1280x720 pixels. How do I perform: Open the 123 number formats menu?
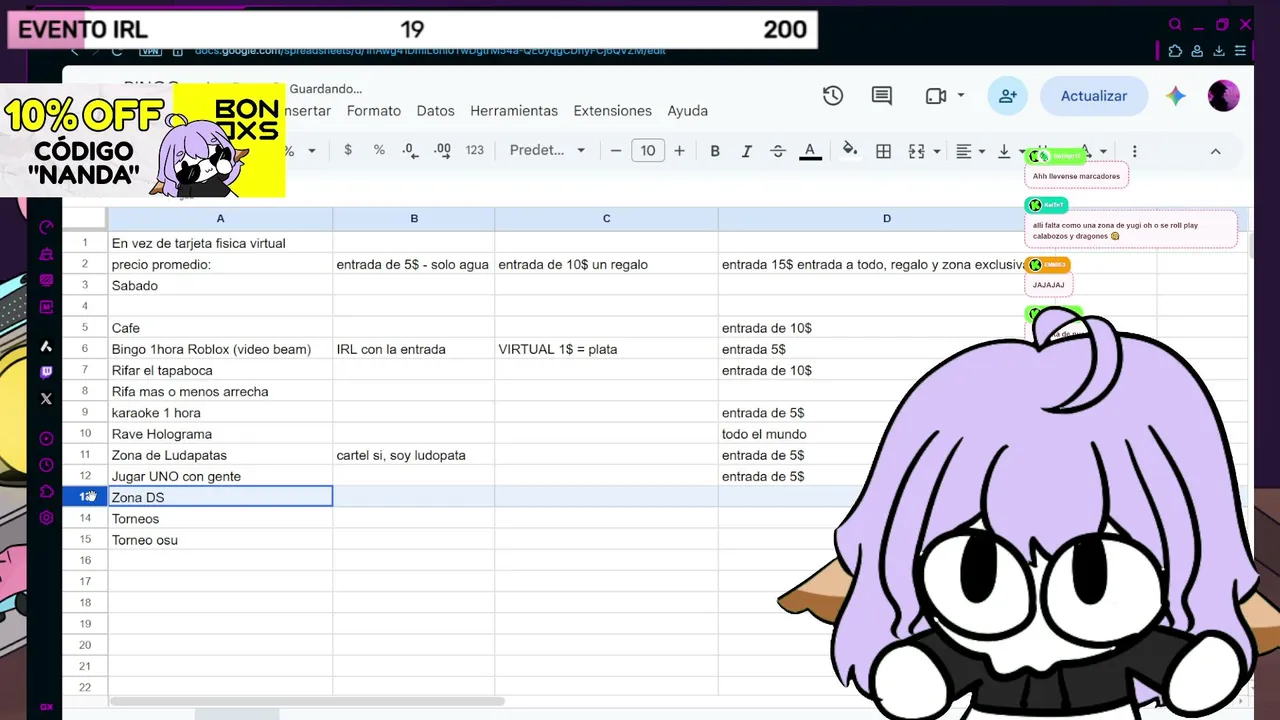[x=475, y=150]
